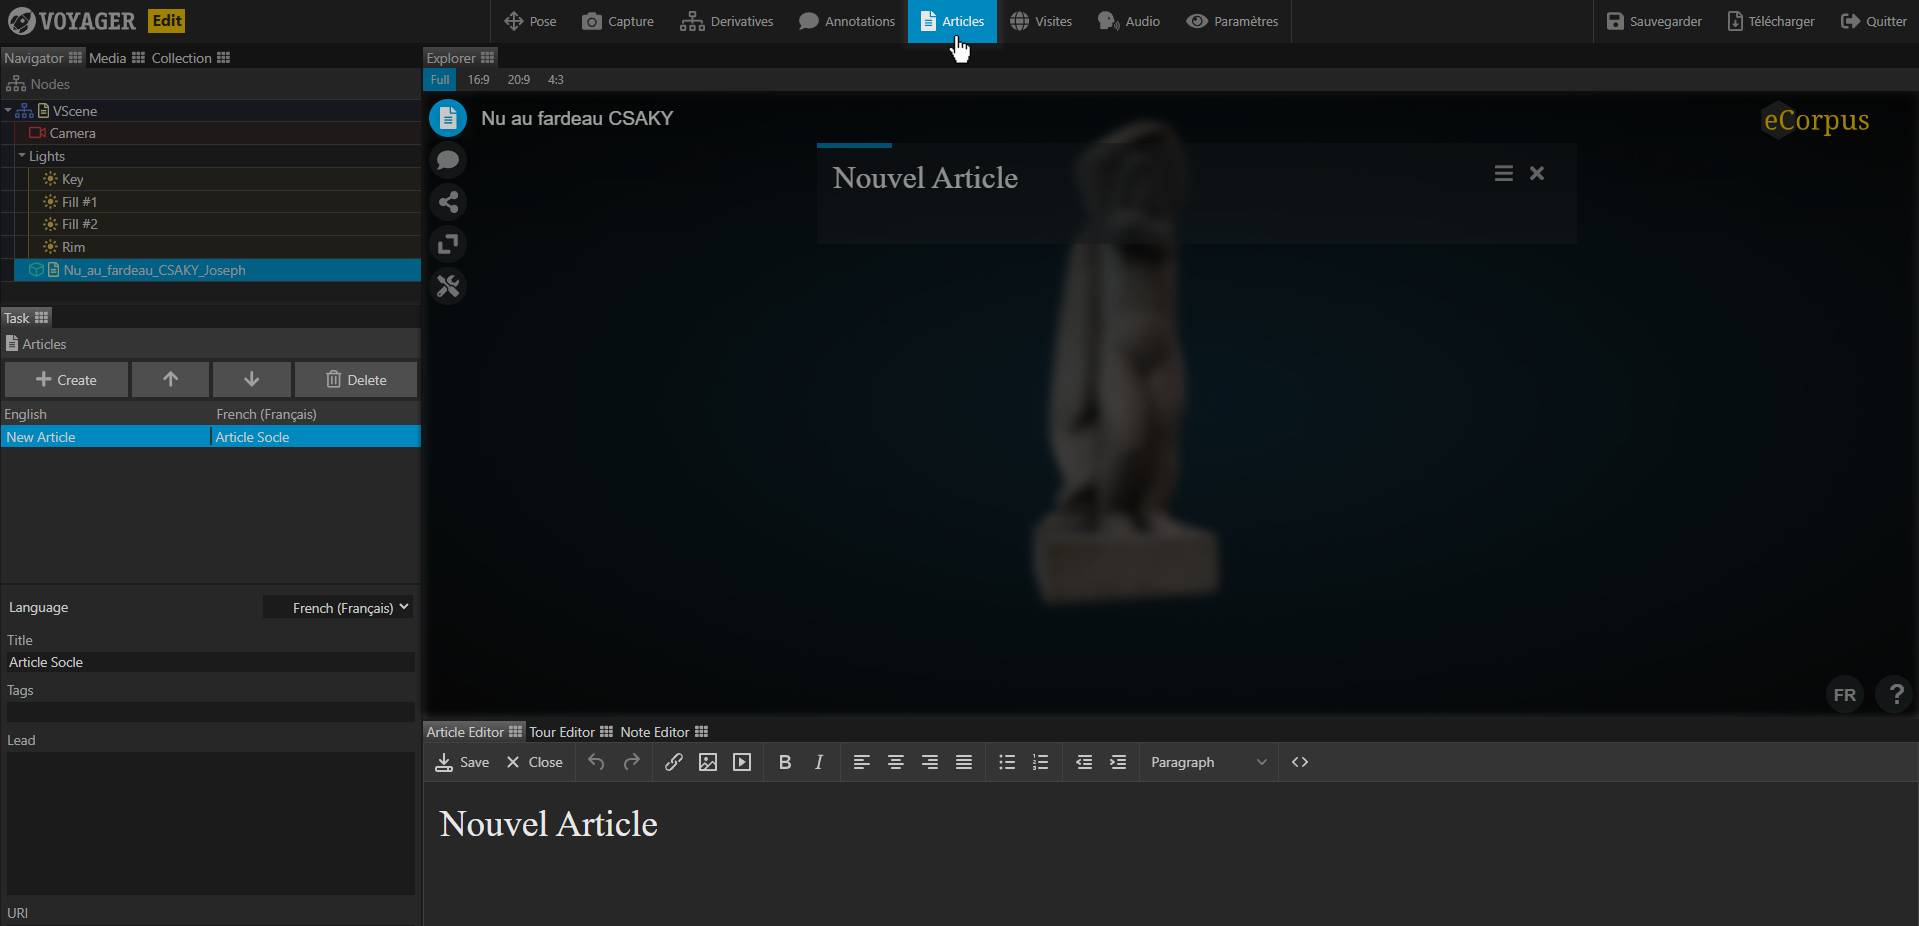Open the Language dropdown
Image resolution: width=1919 pixels, height=926 pixels.
(x=338, y=608)
